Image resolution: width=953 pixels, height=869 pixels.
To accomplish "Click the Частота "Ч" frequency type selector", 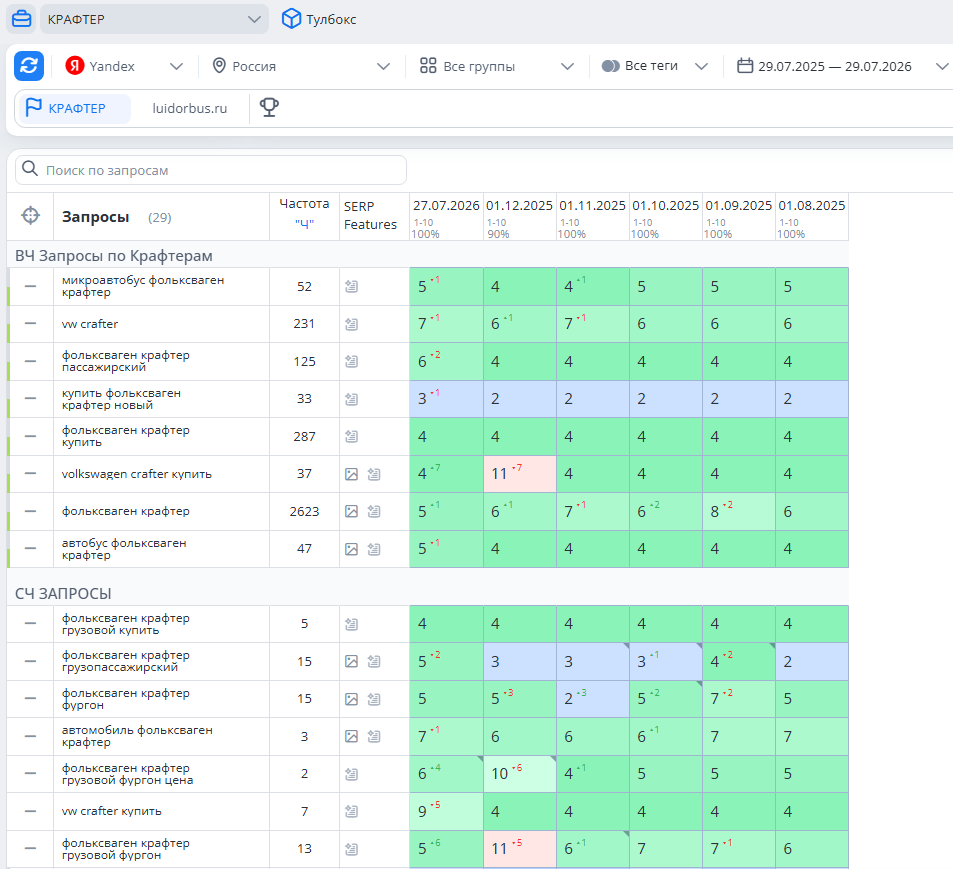I will pyautogui.click(x=304, y=223).
